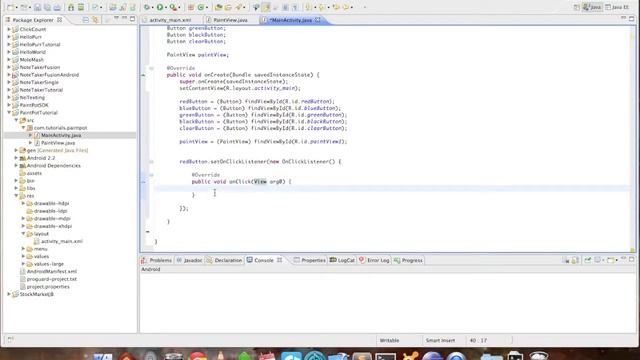
Task: Open the Run button dropdown arrow
Action: 166,7
